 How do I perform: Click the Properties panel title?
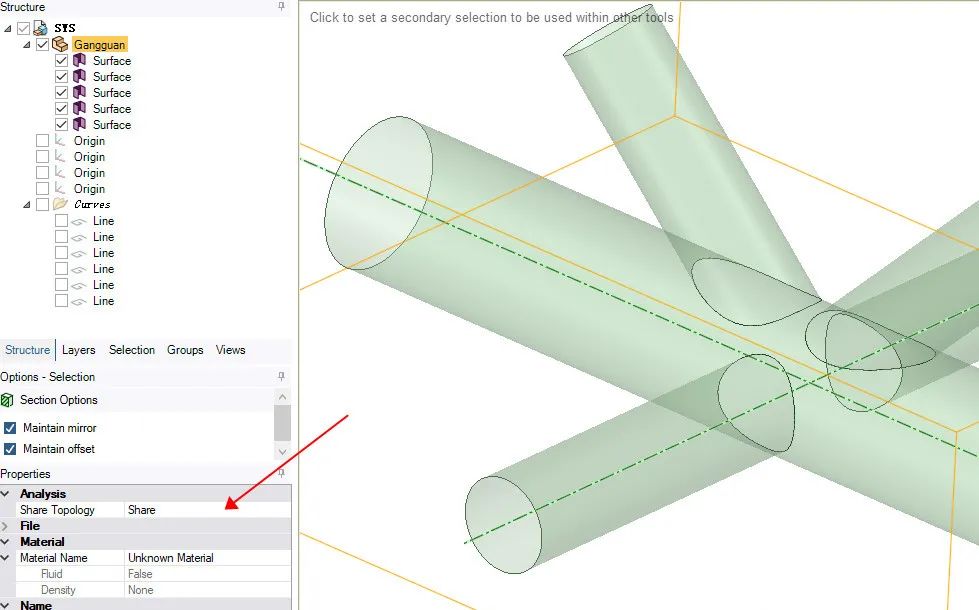click(25, 474)
